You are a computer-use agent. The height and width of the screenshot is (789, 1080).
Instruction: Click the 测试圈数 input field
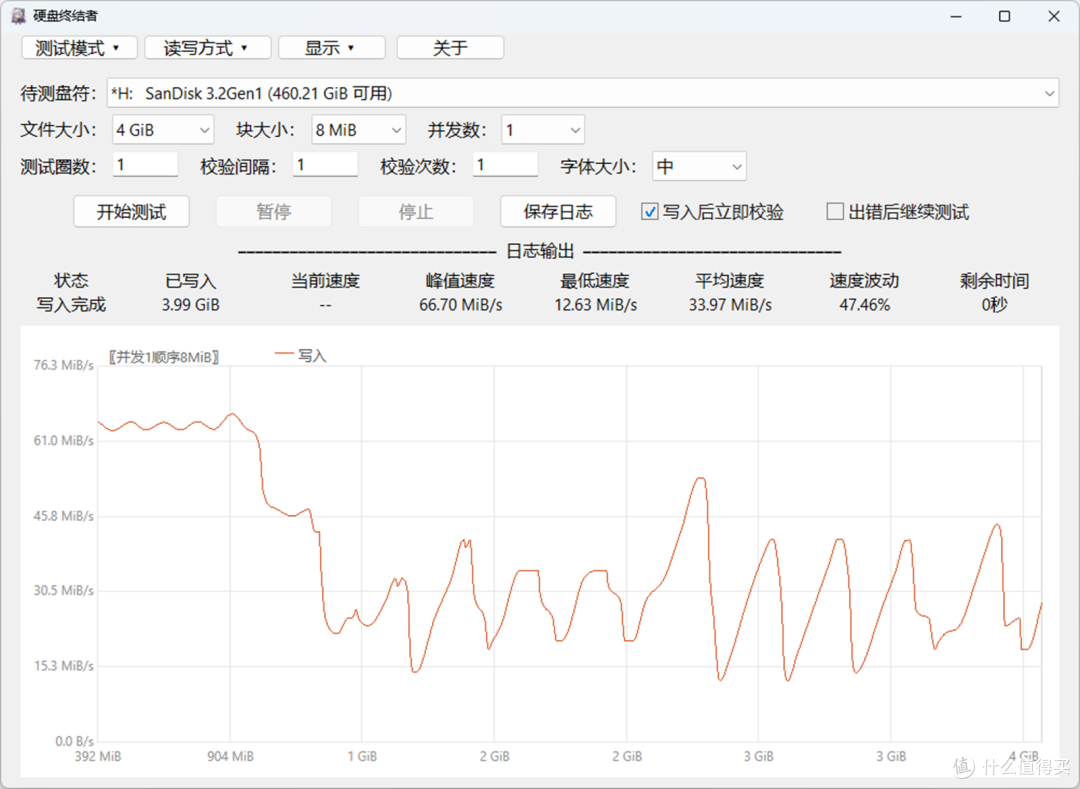coord(145,165)
